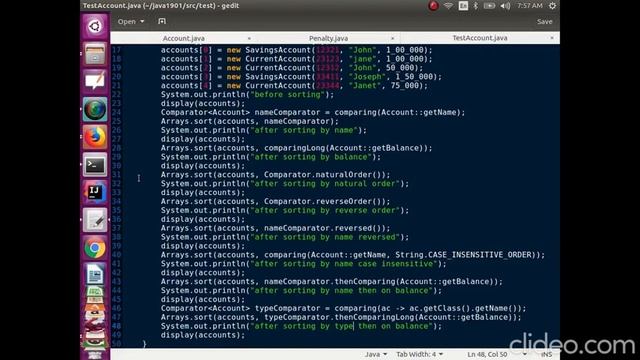The height and width of the screenshot is (360, 640).
Task: Click line 17 with SavingsAccount "John"
Action: click(296, 50)
